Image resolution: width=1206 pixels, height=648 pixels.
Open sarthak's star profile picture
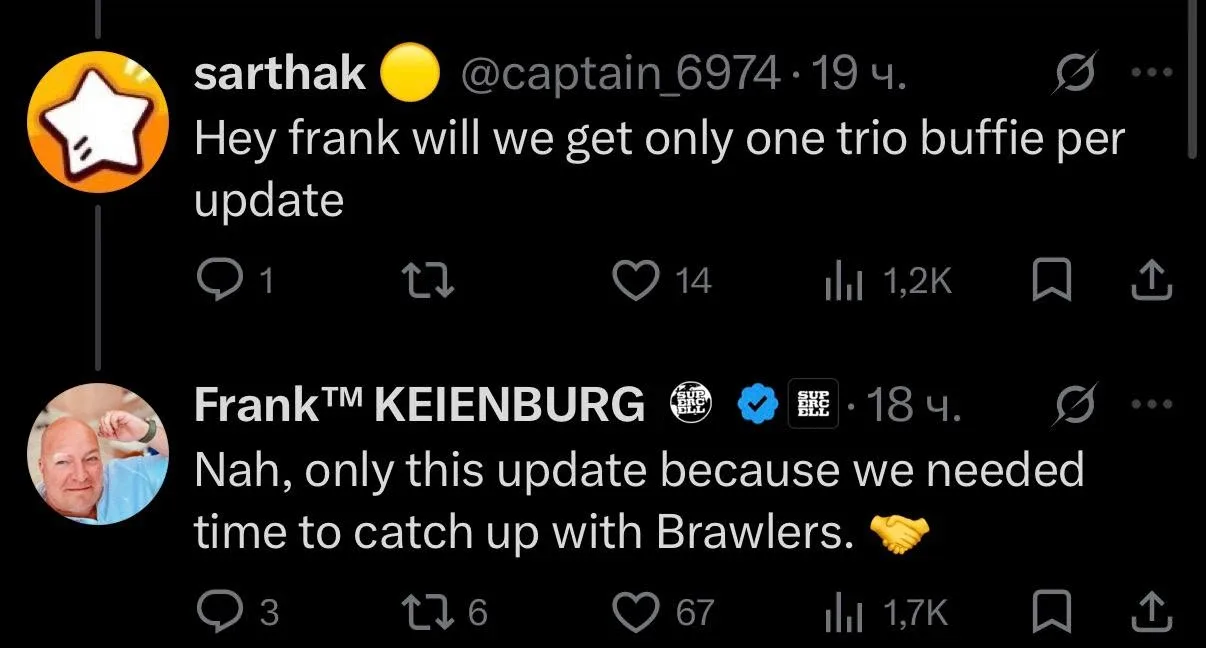[96, 124]
